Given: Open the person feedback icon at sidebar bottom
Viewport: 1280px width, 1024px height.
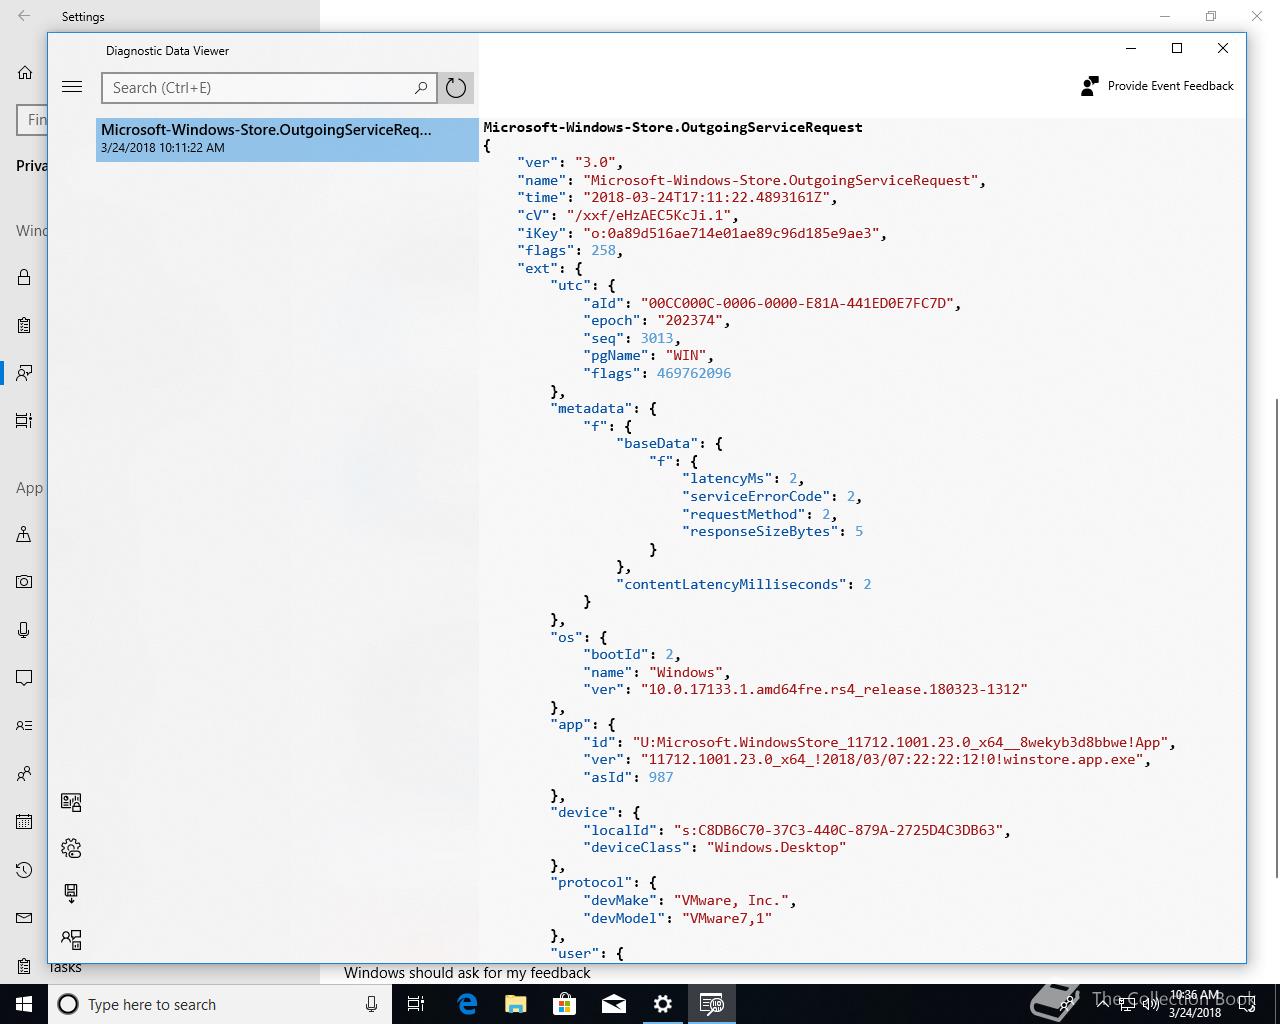Looking at the screenshot, I should click(x=71, y=939).
